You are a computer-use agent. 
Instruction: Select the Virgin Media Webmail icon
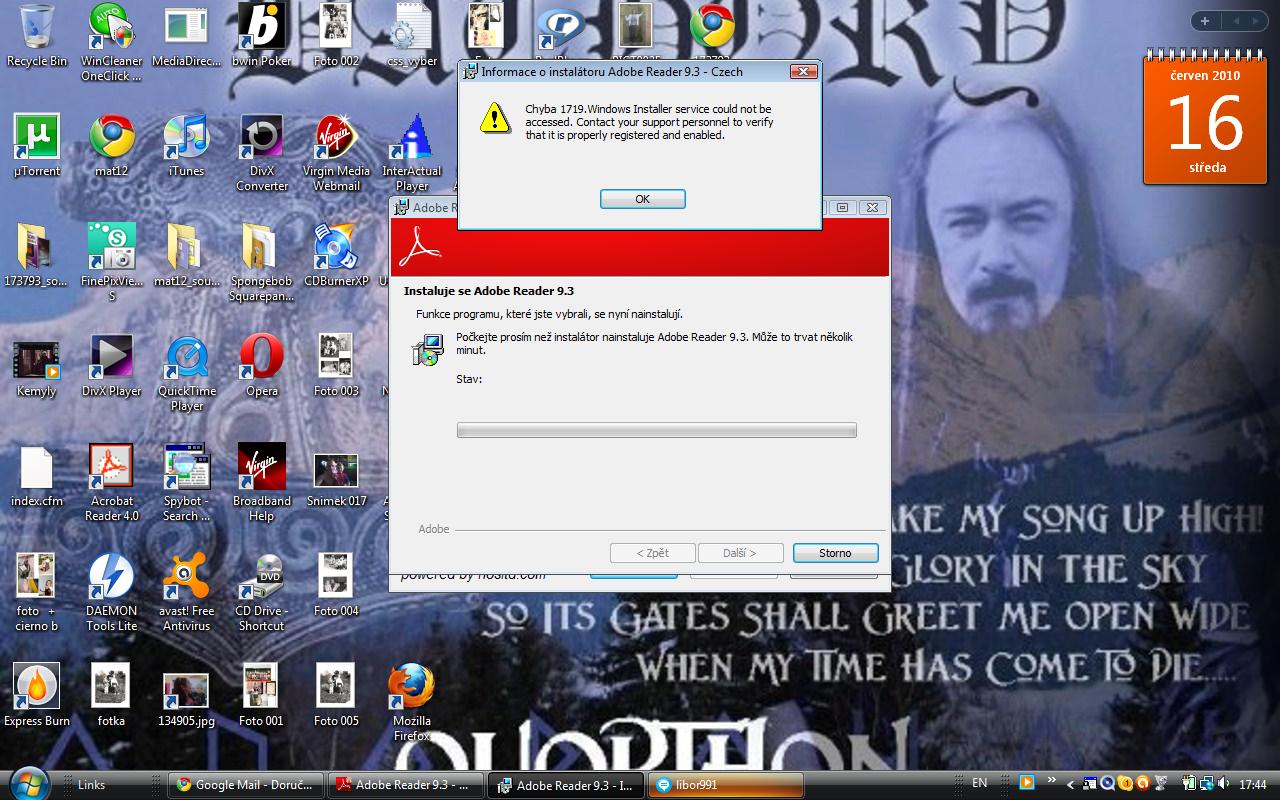pos(336,153)
